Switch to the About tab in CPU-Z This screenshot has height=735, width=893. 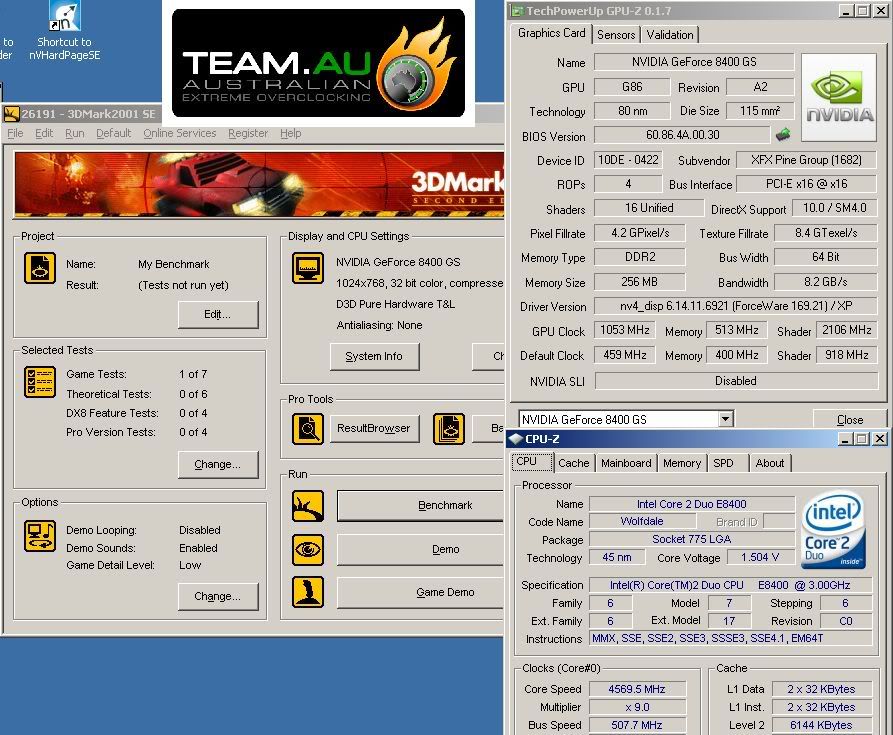(769, 463)
